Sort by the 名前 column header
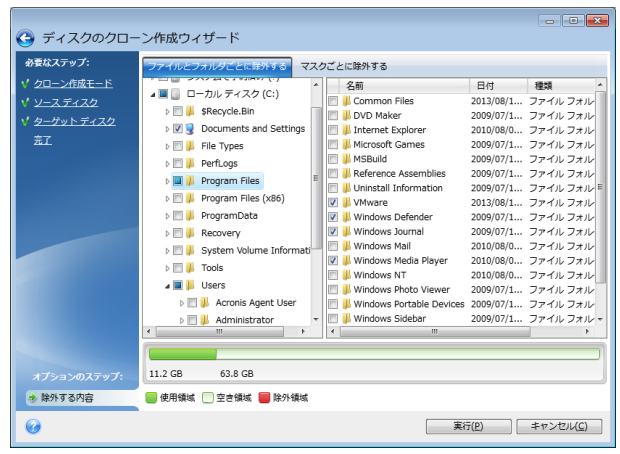620x454 pixels. [x=404, y=85]
